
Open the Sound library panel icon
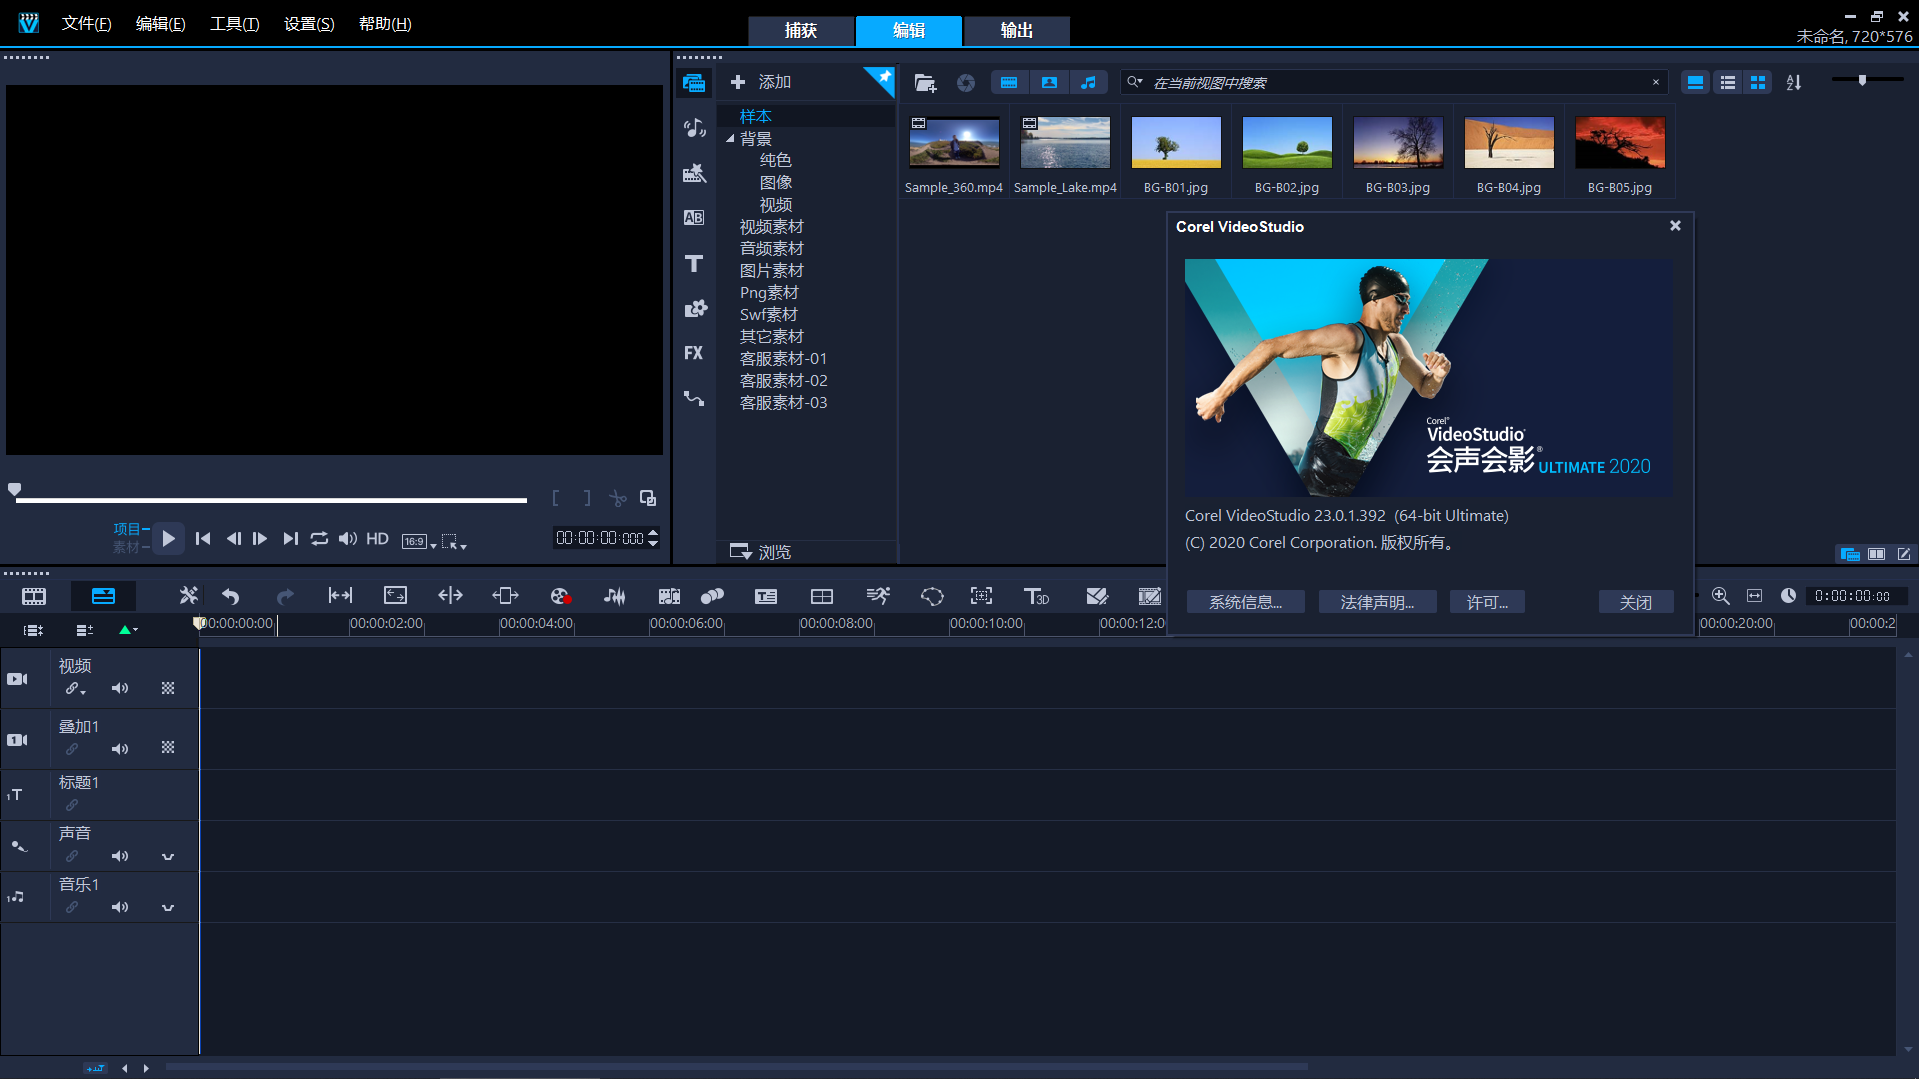coord(694,127)
